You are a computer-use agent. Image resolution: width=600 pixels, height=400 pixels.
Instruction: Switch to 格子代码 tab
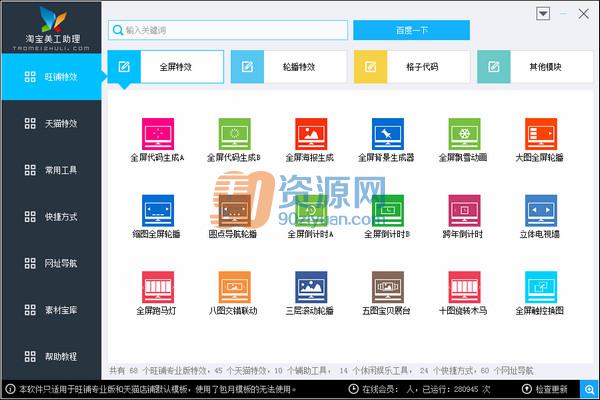(x=412, y=67)
